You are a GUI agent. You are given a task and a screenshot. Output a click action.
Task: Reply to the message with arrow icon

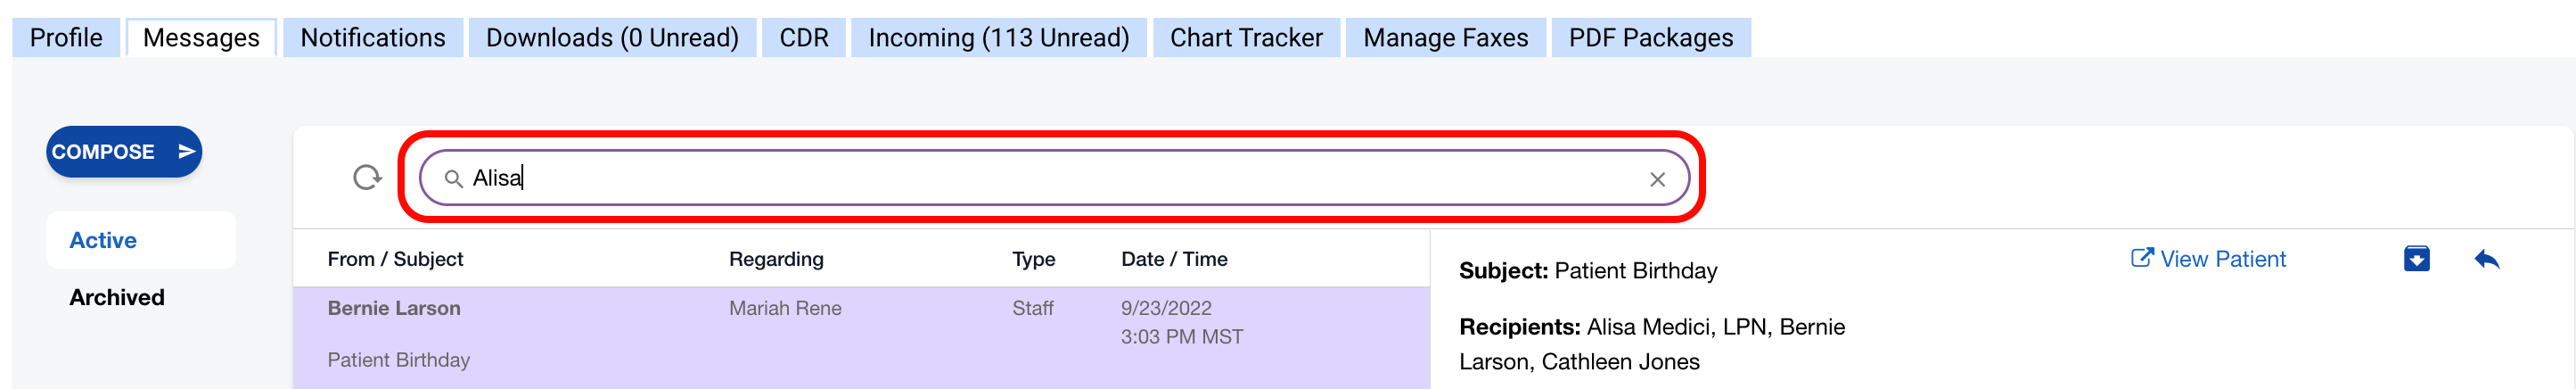pos(2487,260)
